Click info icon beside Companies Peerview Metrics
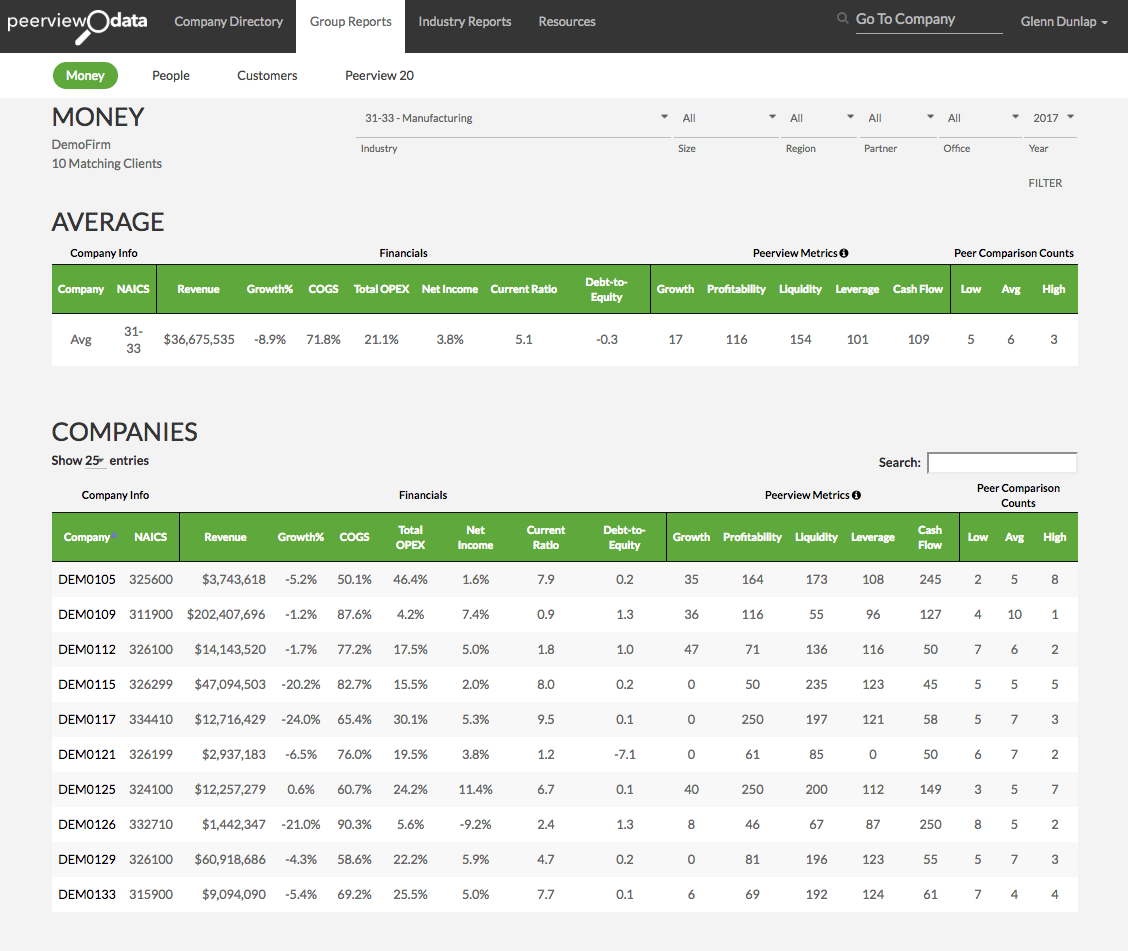This screenshot has height=951, width=1128. pyautogui.click(x=856, y=495)
